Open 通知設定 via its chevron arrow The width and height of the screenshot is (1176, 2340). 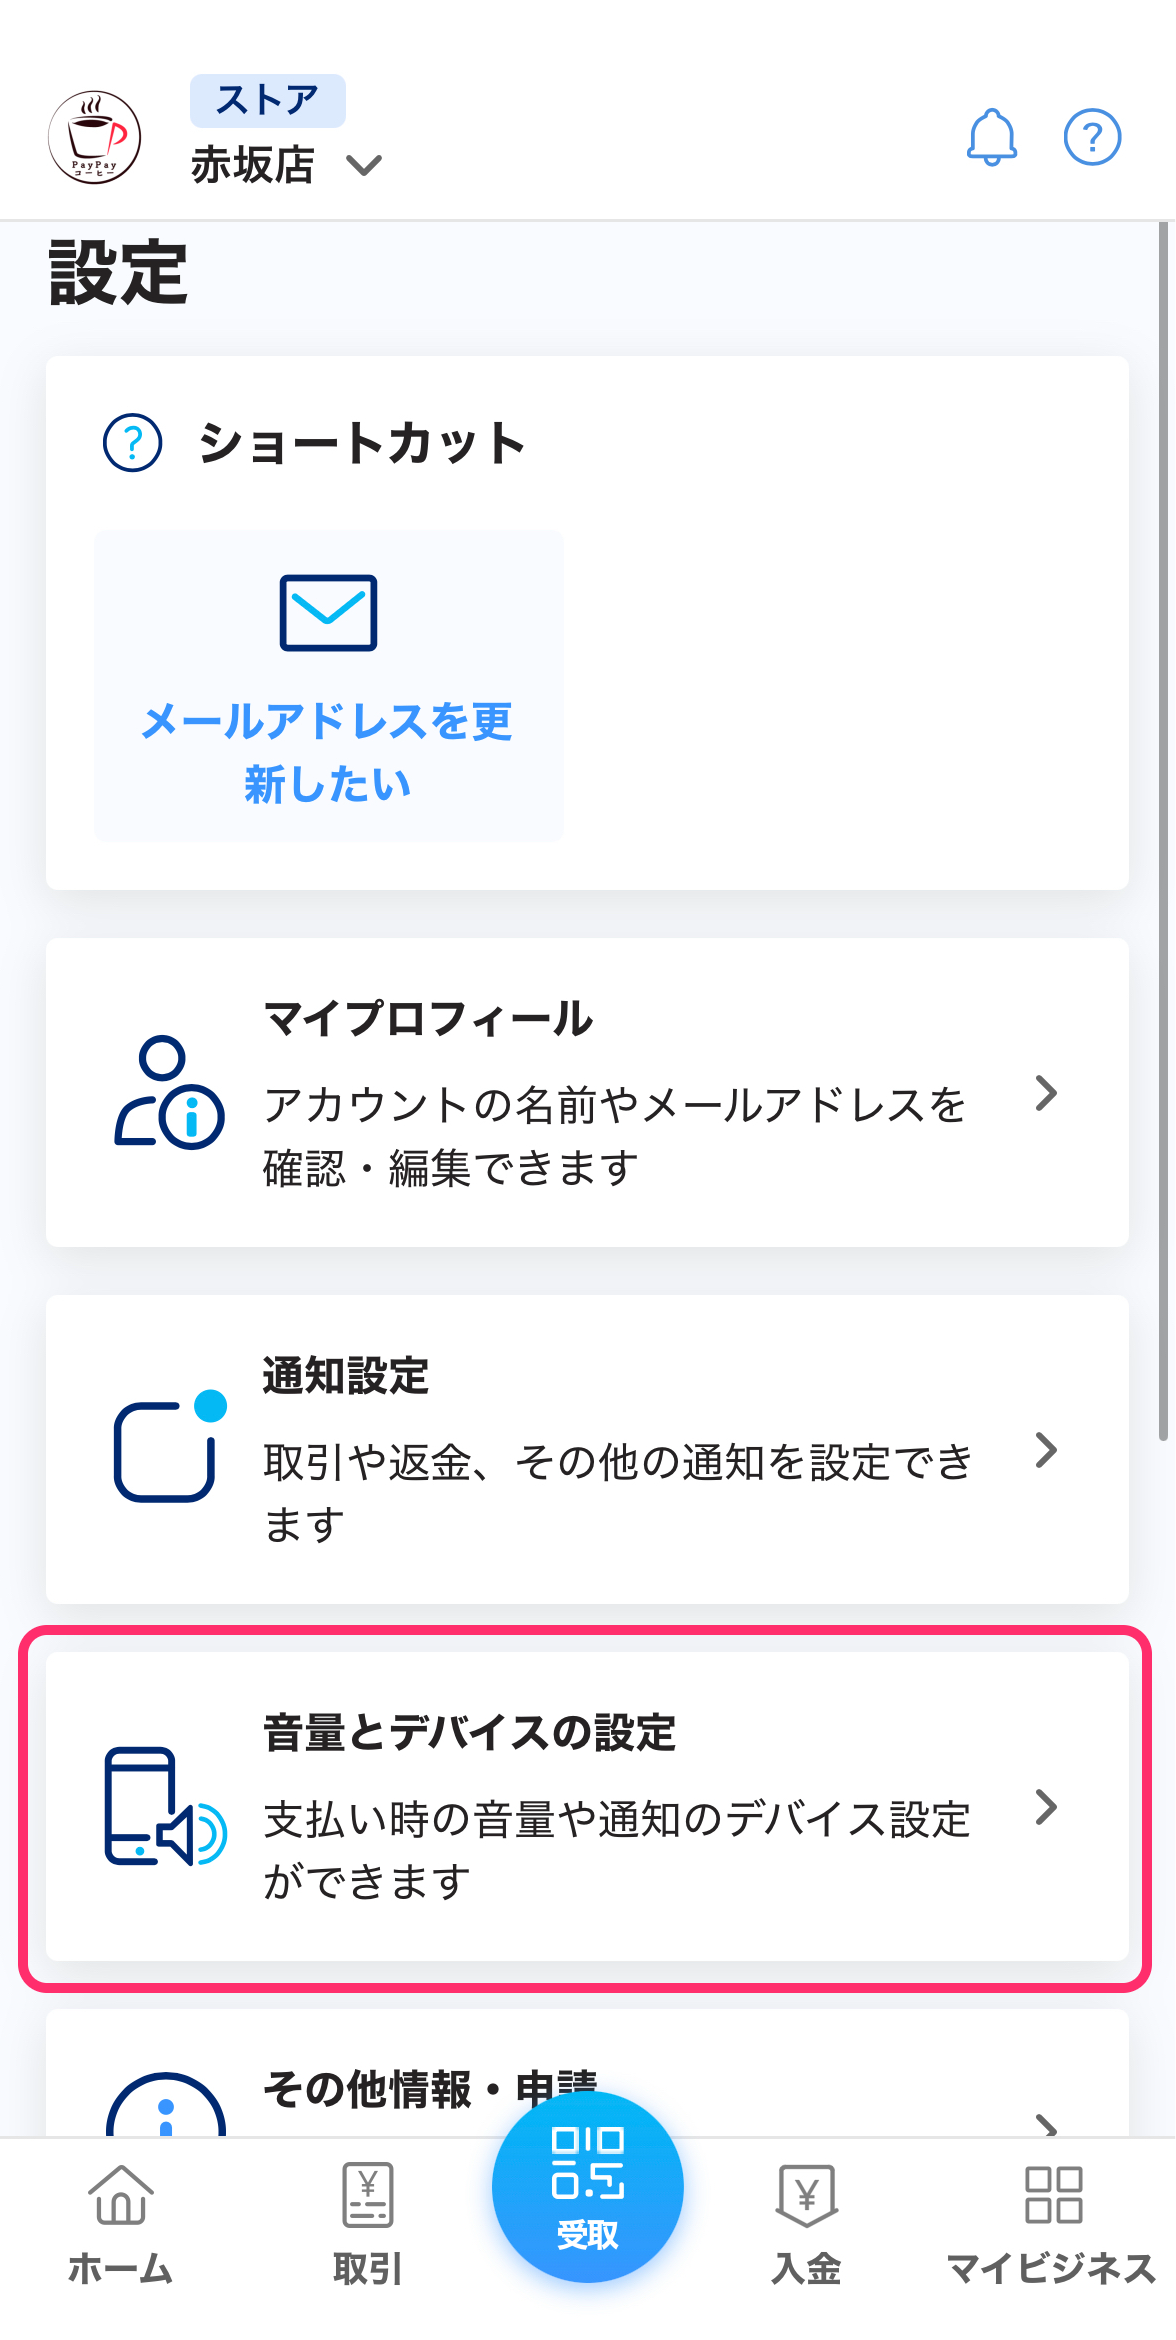tap(1046, 1450)
